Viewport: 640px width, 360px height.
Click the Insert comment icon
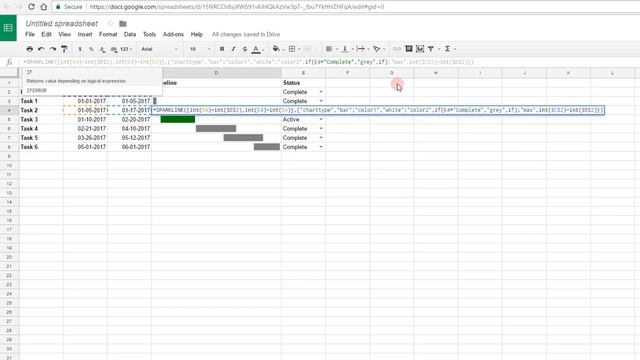[x=409, y=49]
